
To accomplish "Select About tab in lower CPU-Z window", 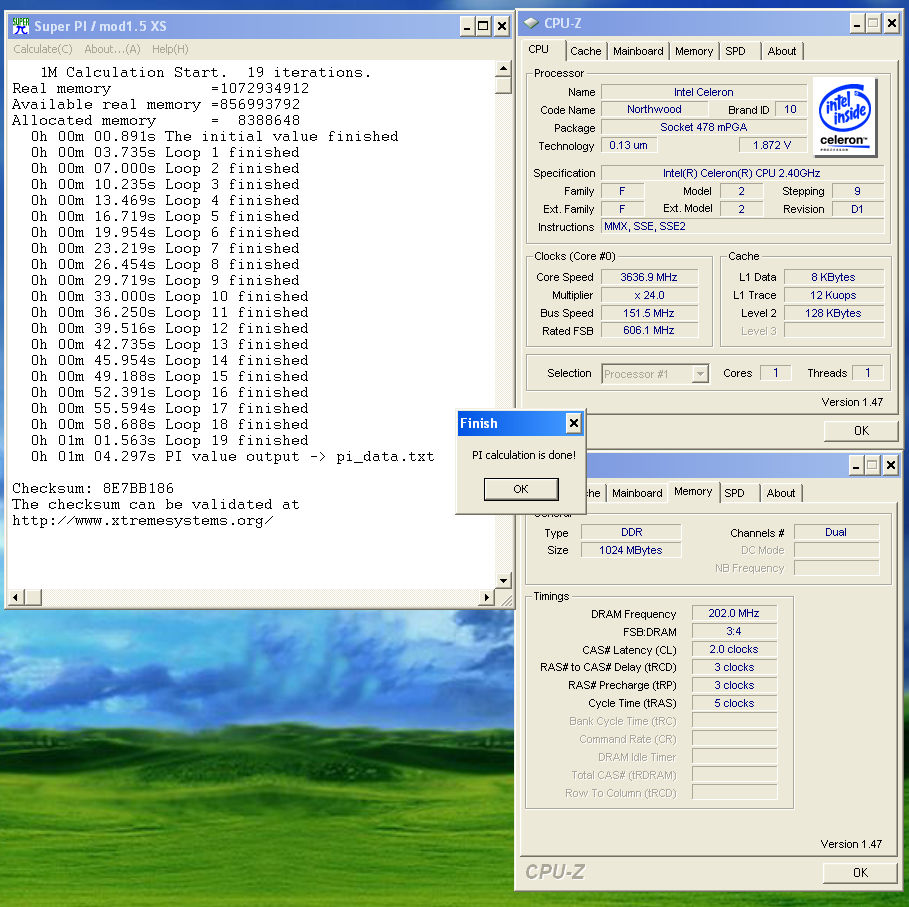I will pos(780,493).
